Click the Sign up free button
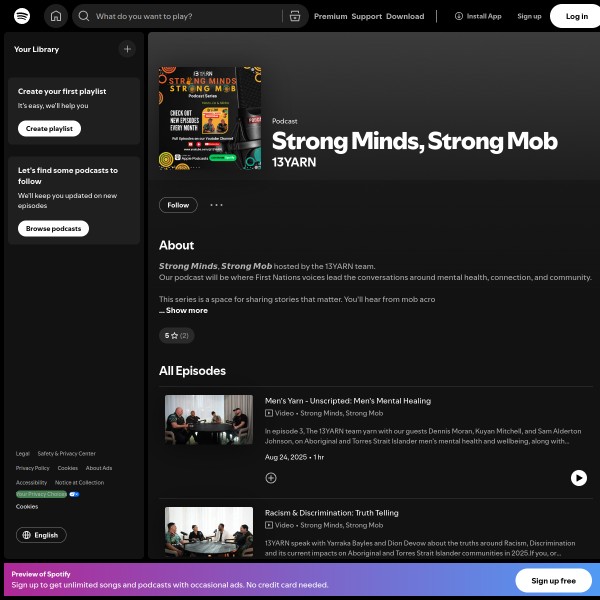600x600 pixels. [x=553, y=580]
